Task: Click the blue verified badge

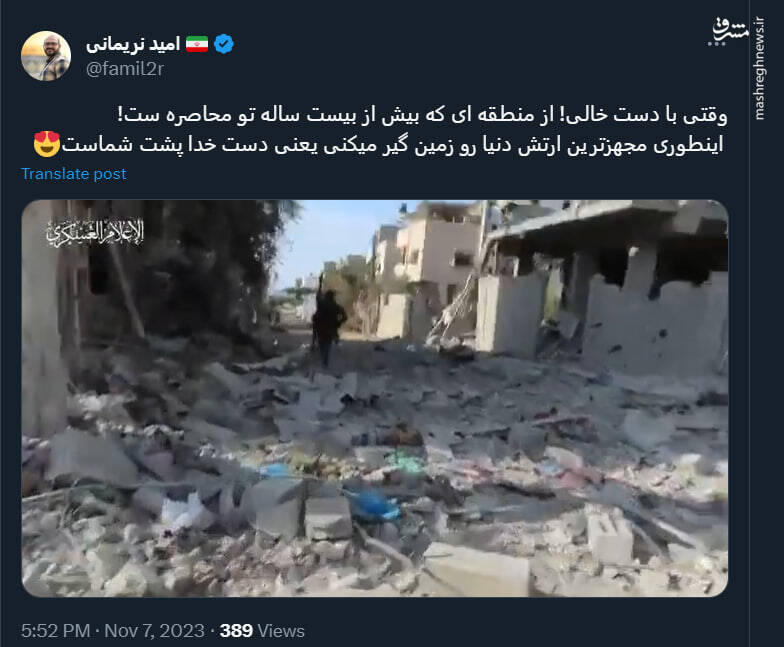Action: pyautogui.click(x=224, y=44)
